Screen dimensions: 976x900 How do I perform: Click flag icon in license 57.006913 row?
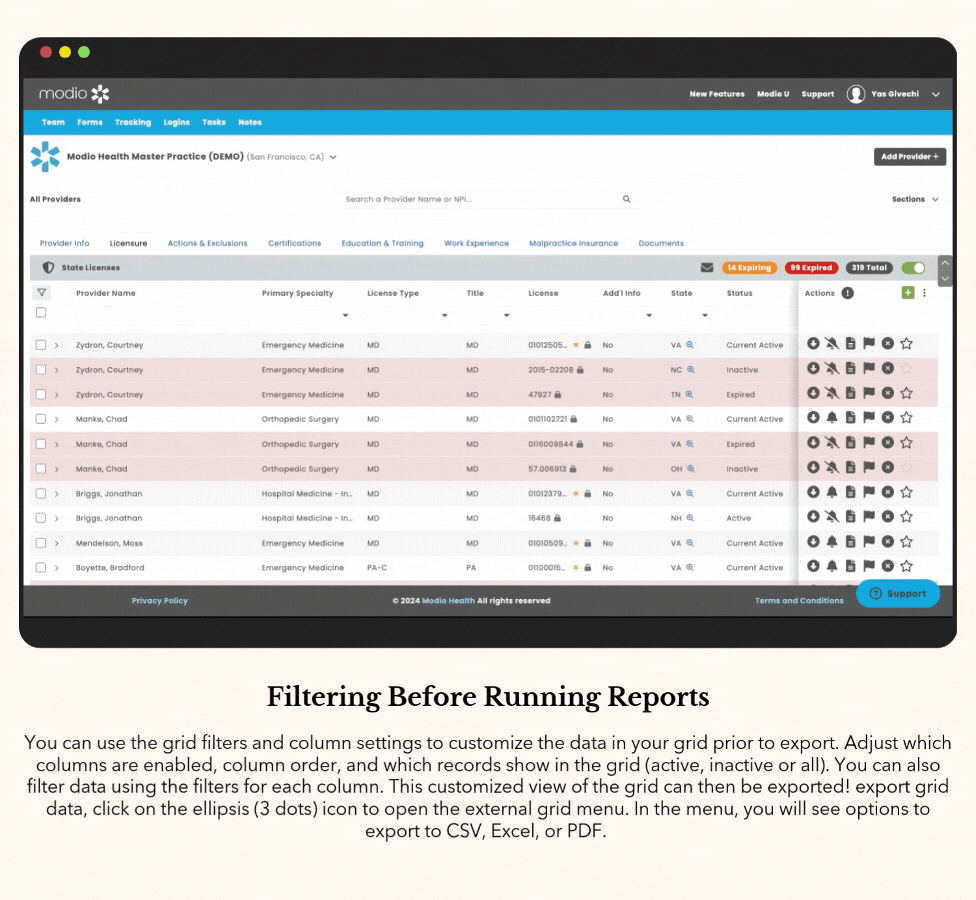869,467
